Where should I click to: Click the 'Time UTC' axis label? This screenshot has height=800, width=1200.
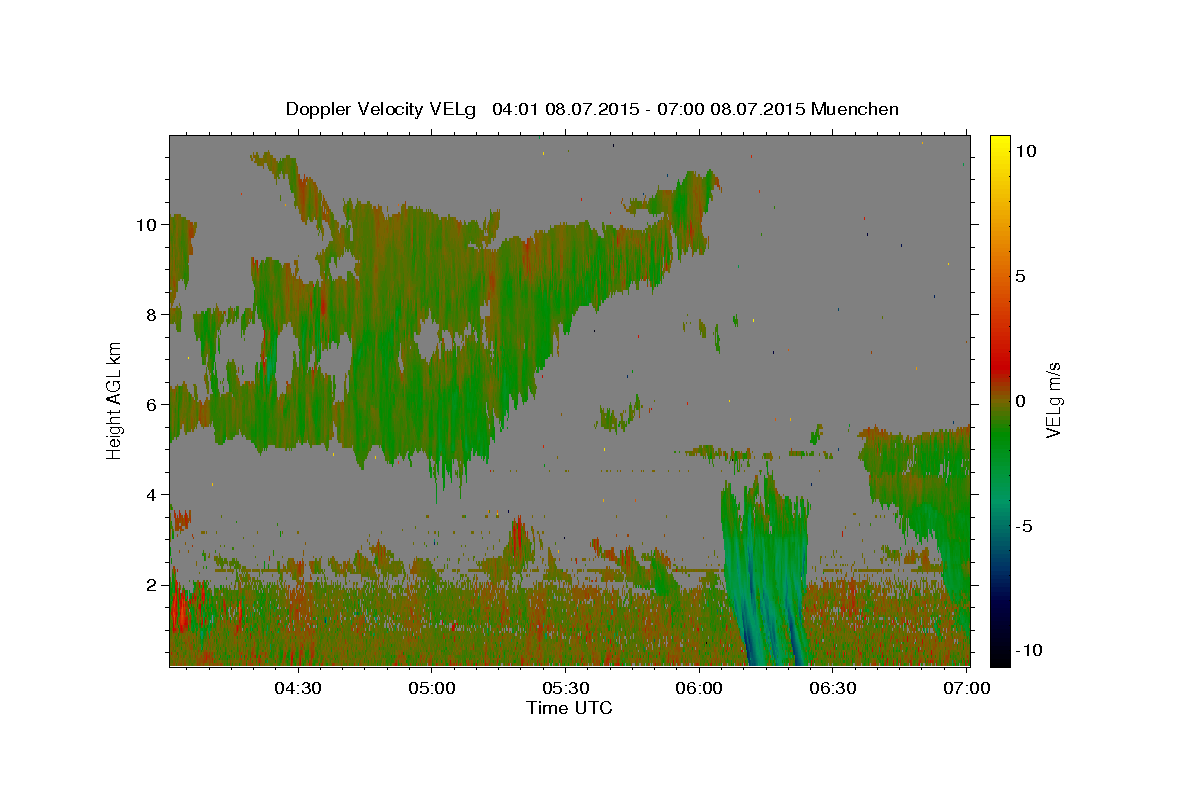click(x=569, y=708)
